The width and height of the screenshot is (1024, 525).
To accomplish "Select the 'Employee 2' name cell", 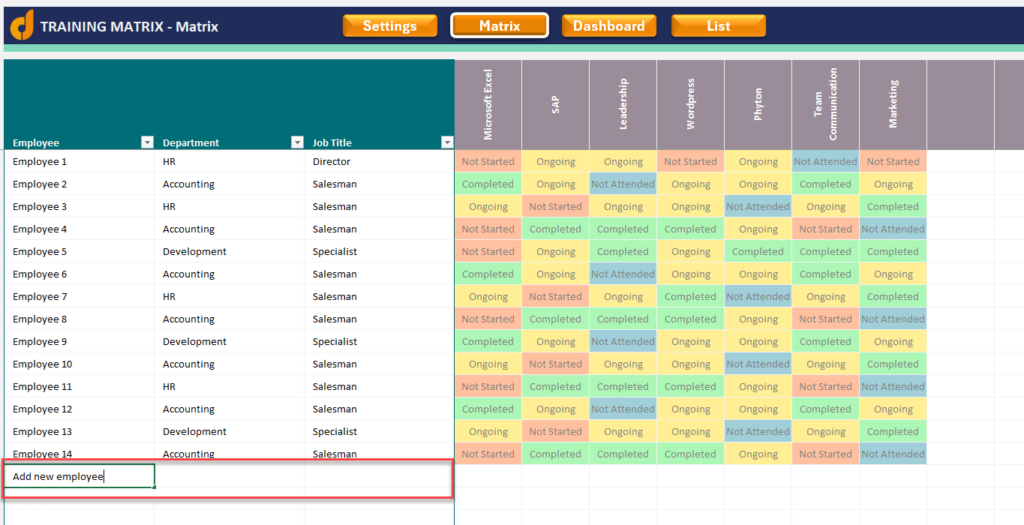I will pyautogui.click(x=80, y=184).
